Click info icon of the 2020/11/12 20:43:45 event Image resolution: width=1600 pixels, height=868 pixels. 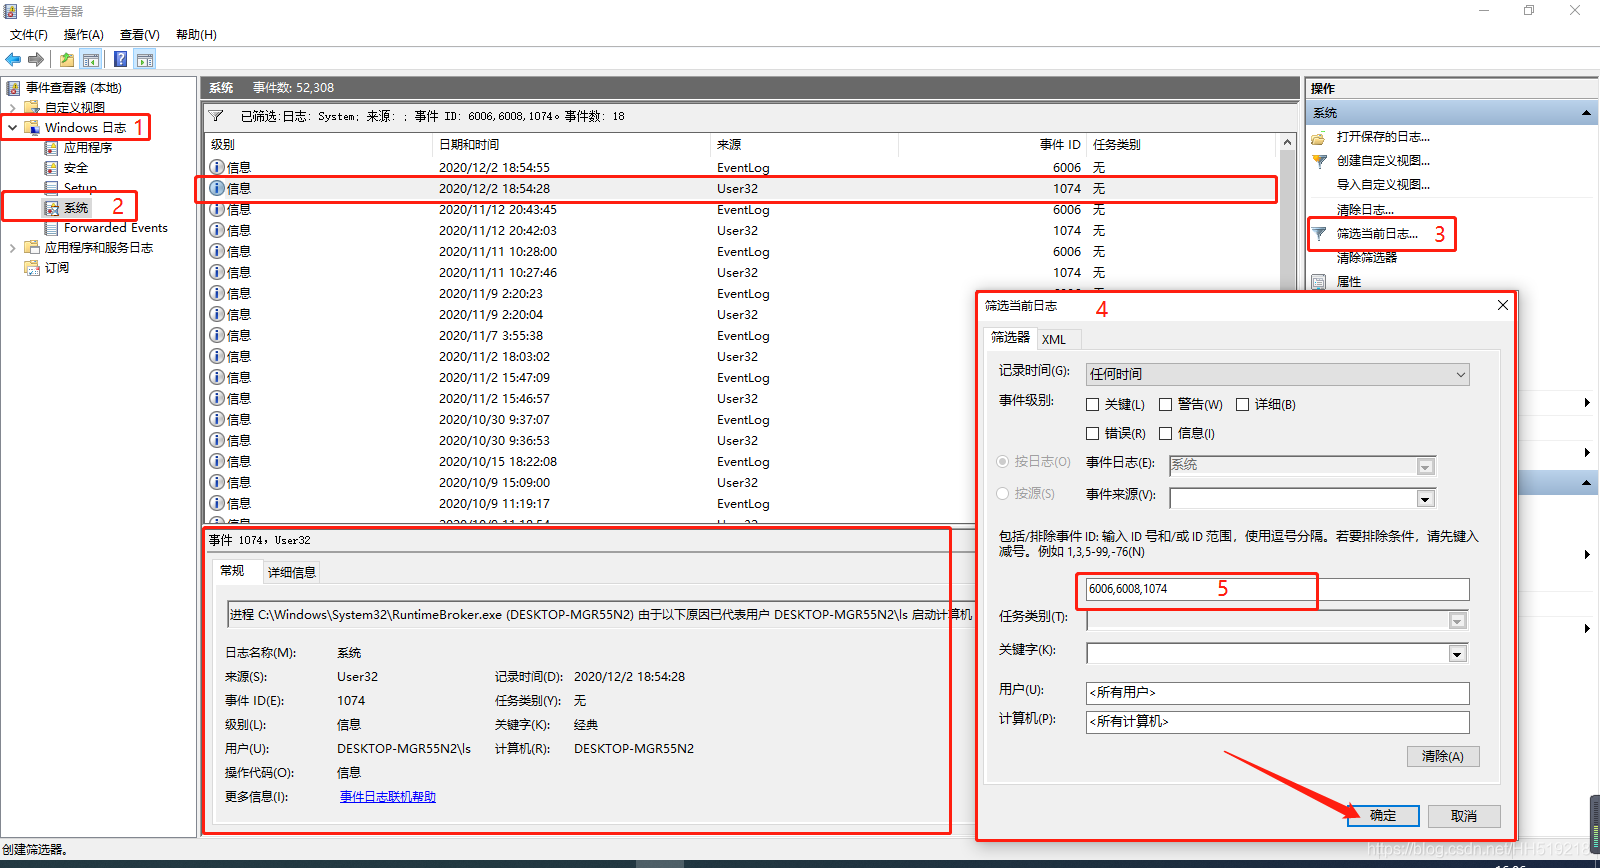point(217,209)
